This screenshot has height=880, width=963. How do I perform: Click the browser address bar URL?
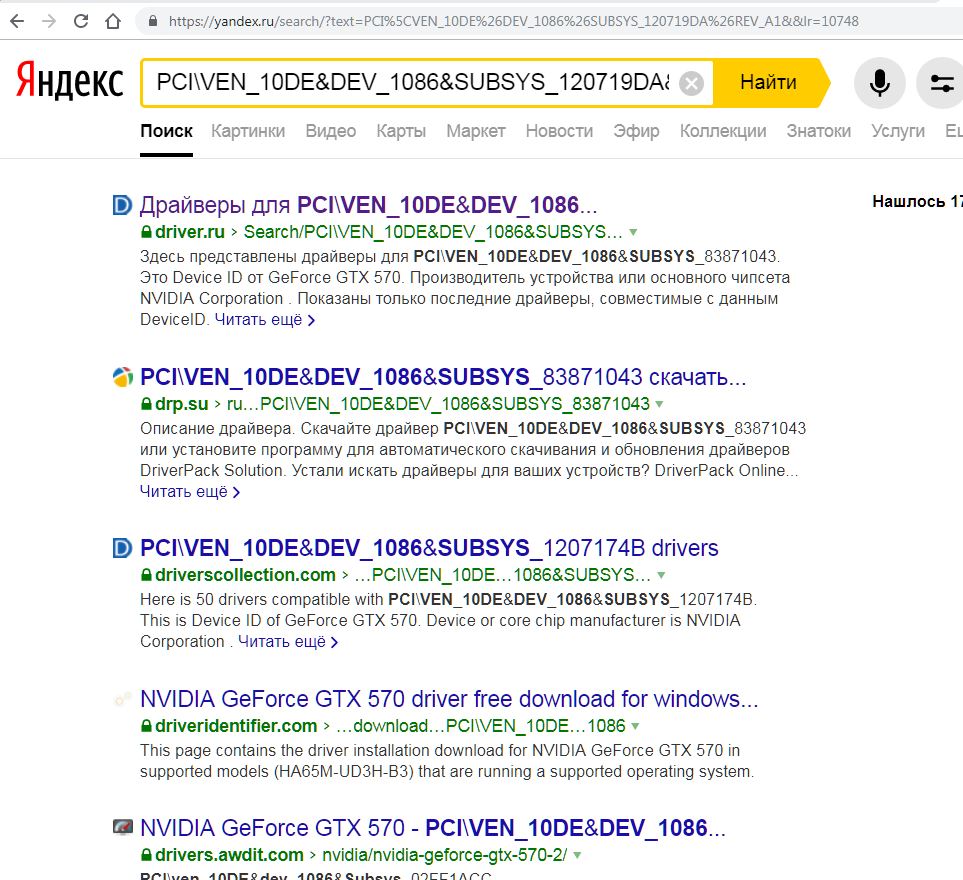(x=513, y=21)
